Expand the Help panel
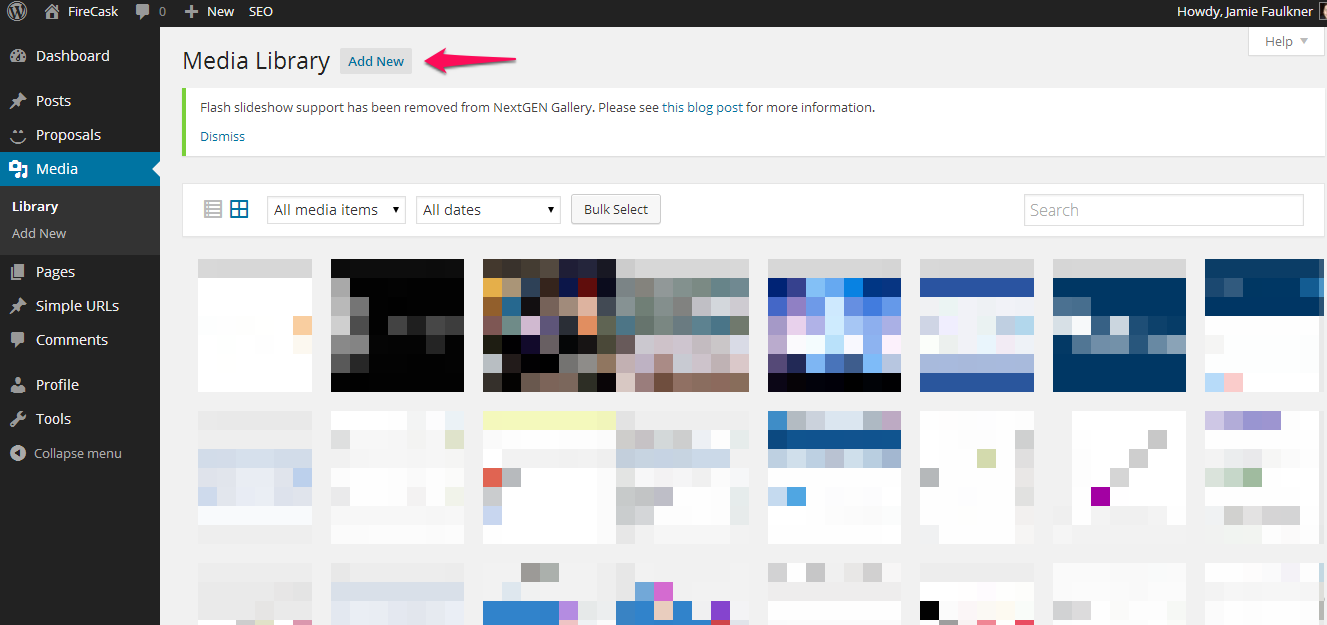The height and width of the screenshot is (625, 1327). tap(1284, 41)
